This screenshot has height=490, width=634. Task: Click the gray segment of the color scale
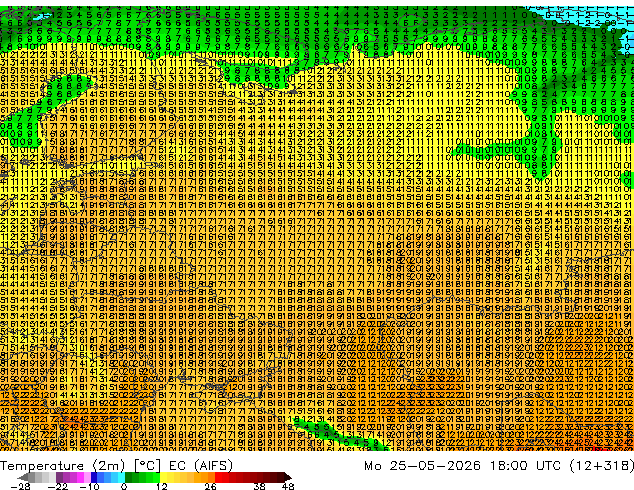coord(42,477)
